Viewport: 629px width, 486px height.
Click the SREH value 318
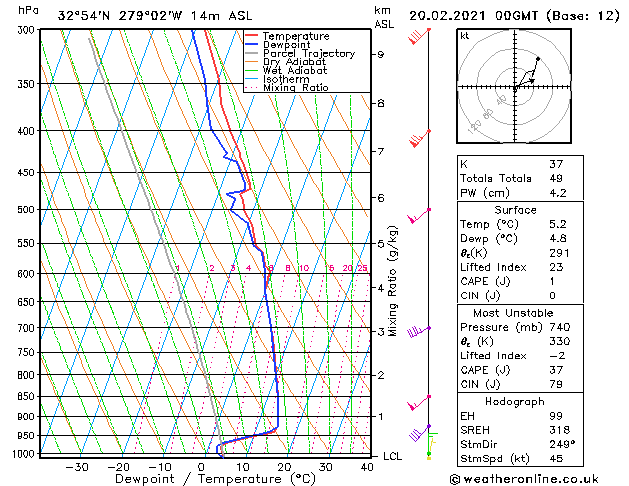tap(560, 430)
